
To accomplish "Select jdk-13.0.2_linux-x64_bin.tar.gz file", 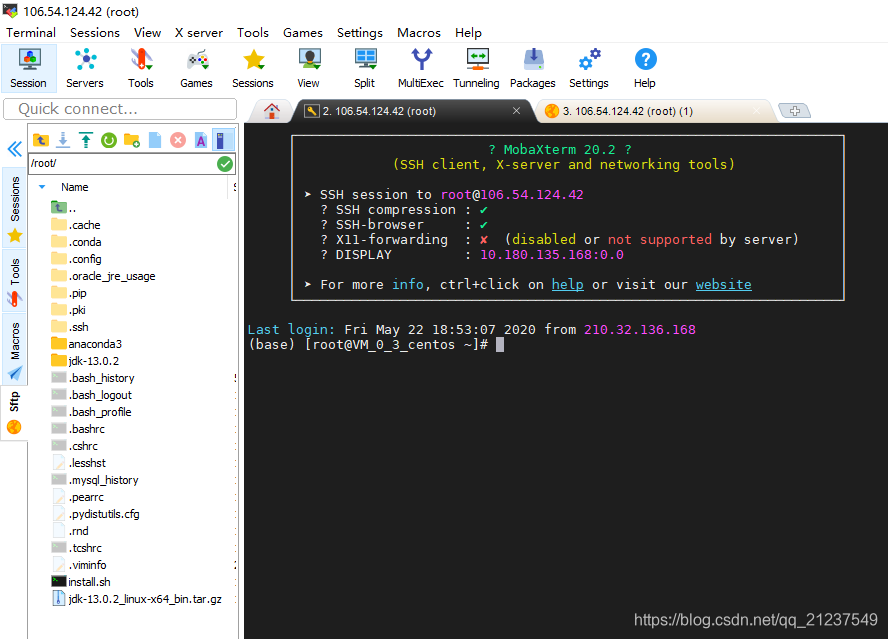I will click(136, 599).
